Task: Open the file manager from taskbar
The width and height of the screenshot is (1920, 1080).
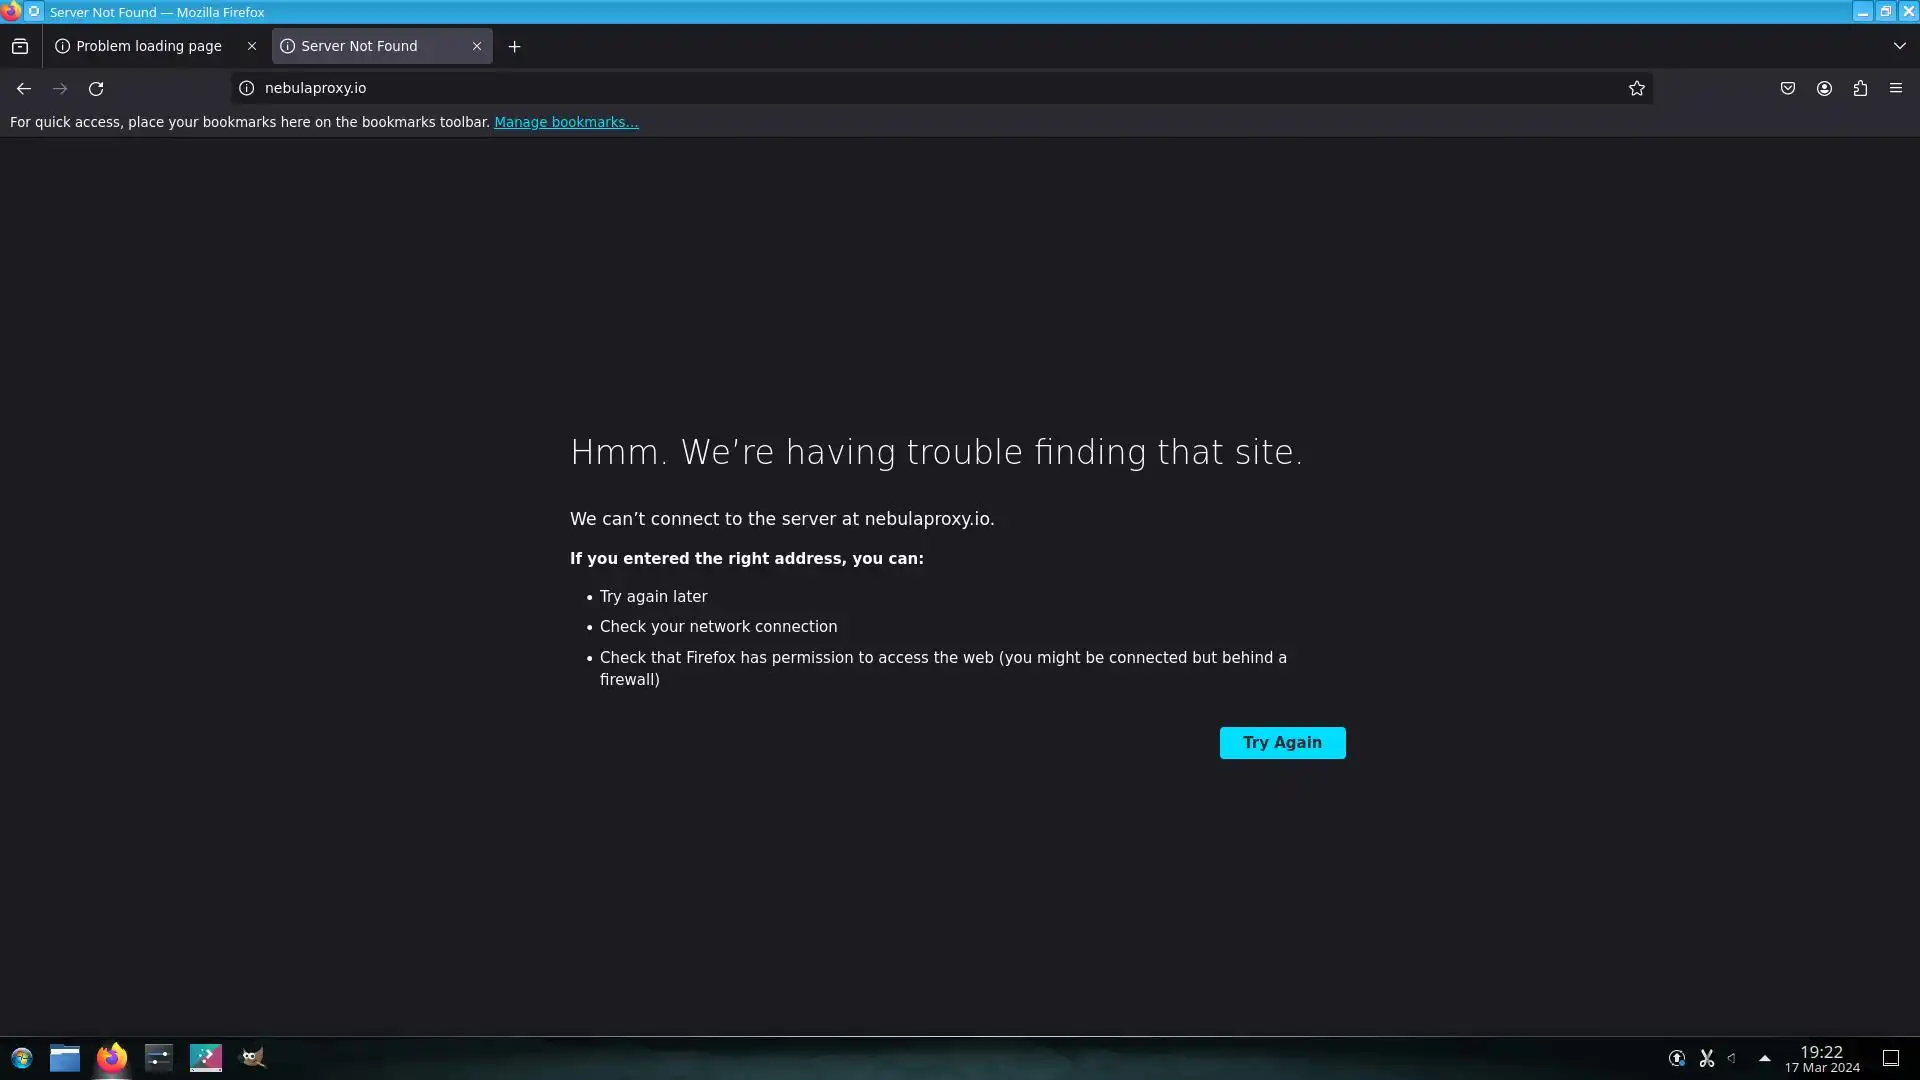Action: [x=65, y=1058]
